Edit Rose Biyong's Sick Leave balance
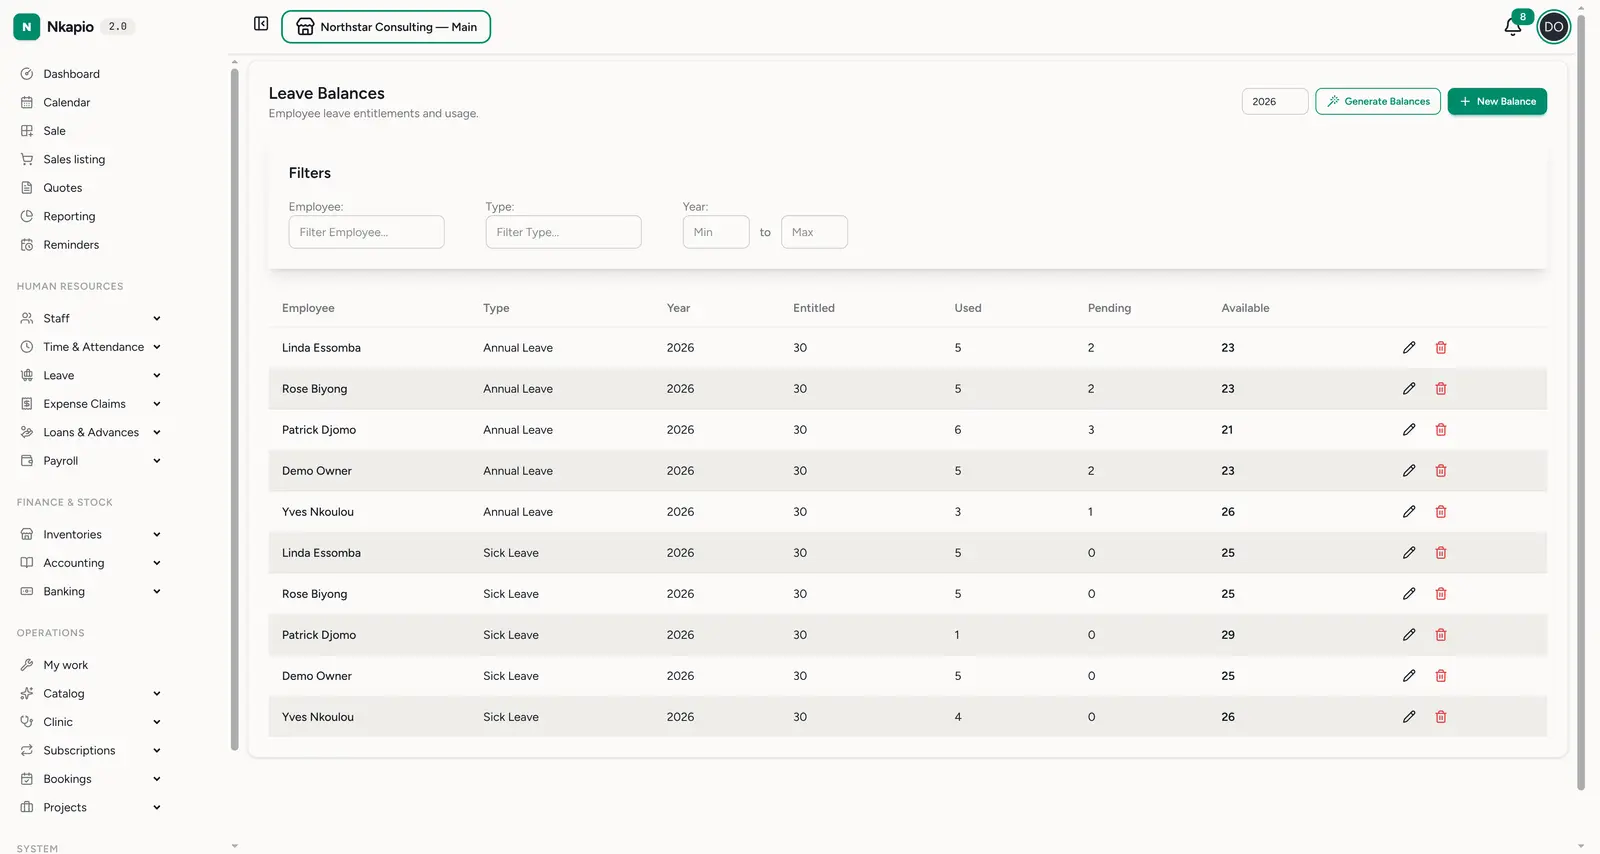 (1409, 594)
